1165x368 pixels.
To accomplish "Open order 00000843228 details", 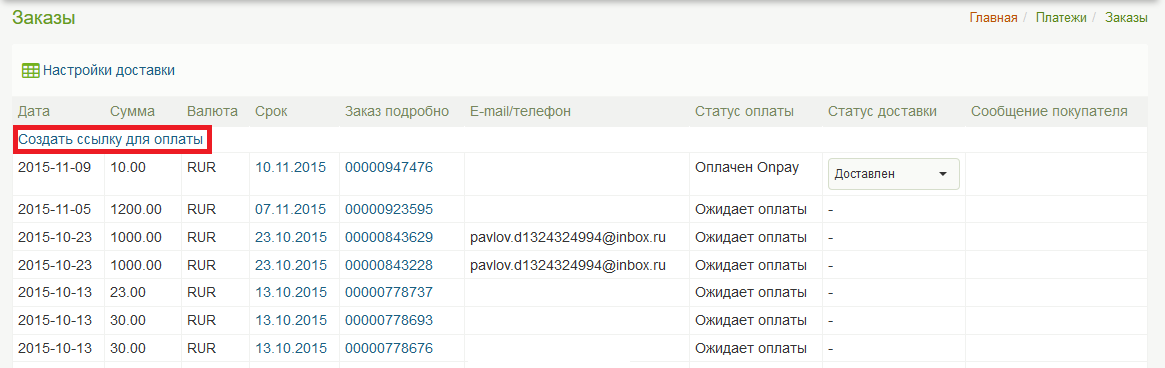I will [x=389, y=265].
